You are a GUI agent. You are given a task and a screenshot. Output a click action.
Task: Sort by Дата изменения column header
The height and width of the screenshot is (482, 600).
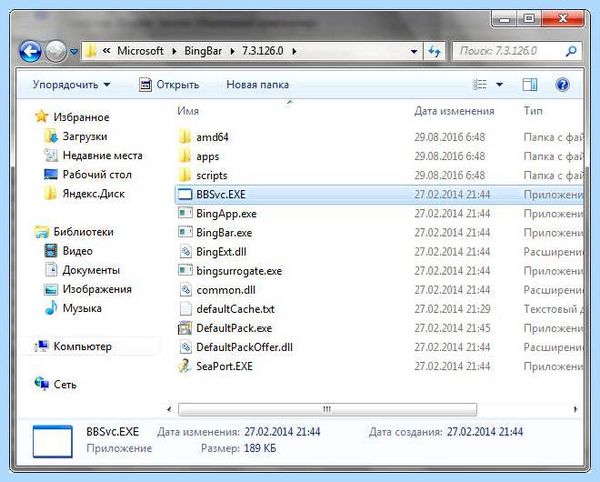(x=454, y=111)
